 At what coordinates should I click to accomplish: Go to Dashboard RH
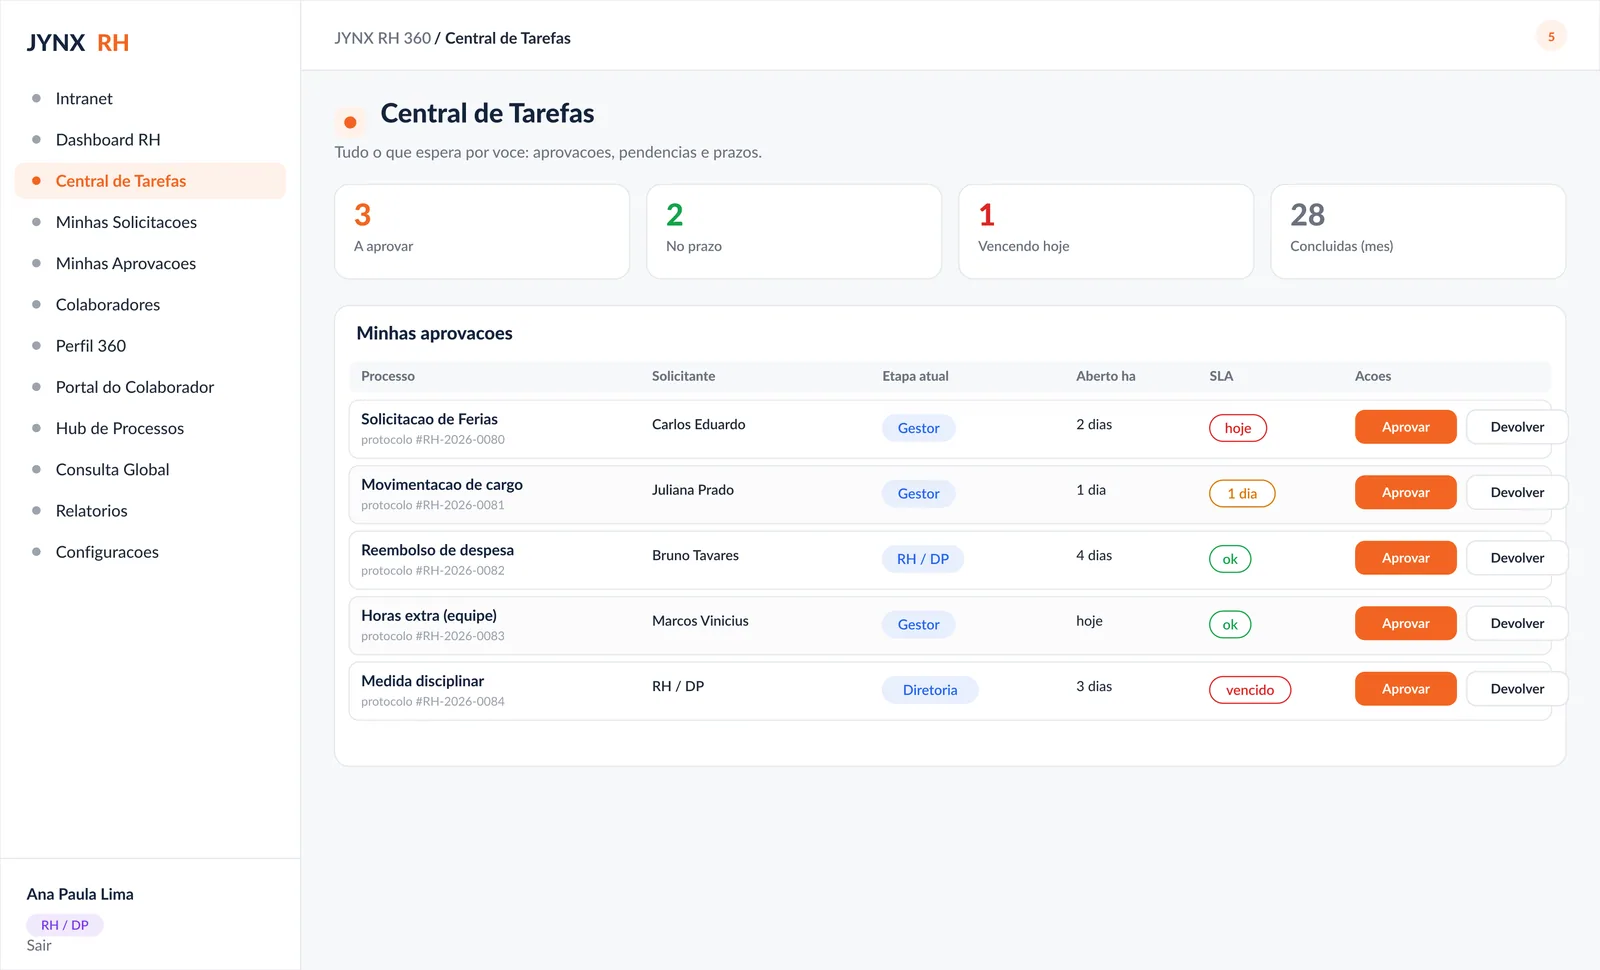150,140
